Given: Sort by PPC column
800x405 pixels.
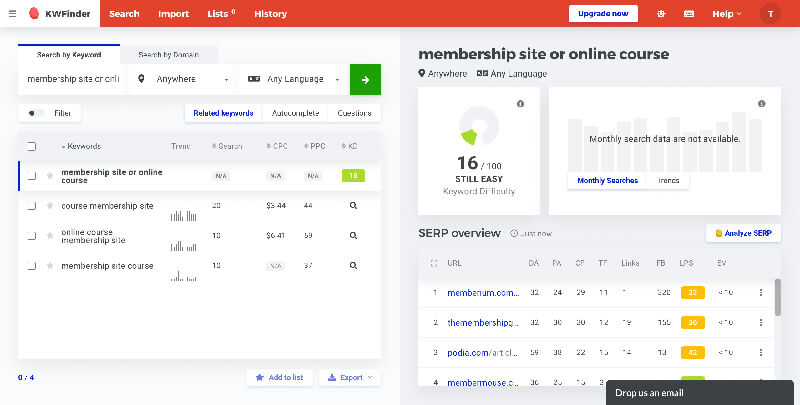Looking at the screenshot, I should pos(315,146).
